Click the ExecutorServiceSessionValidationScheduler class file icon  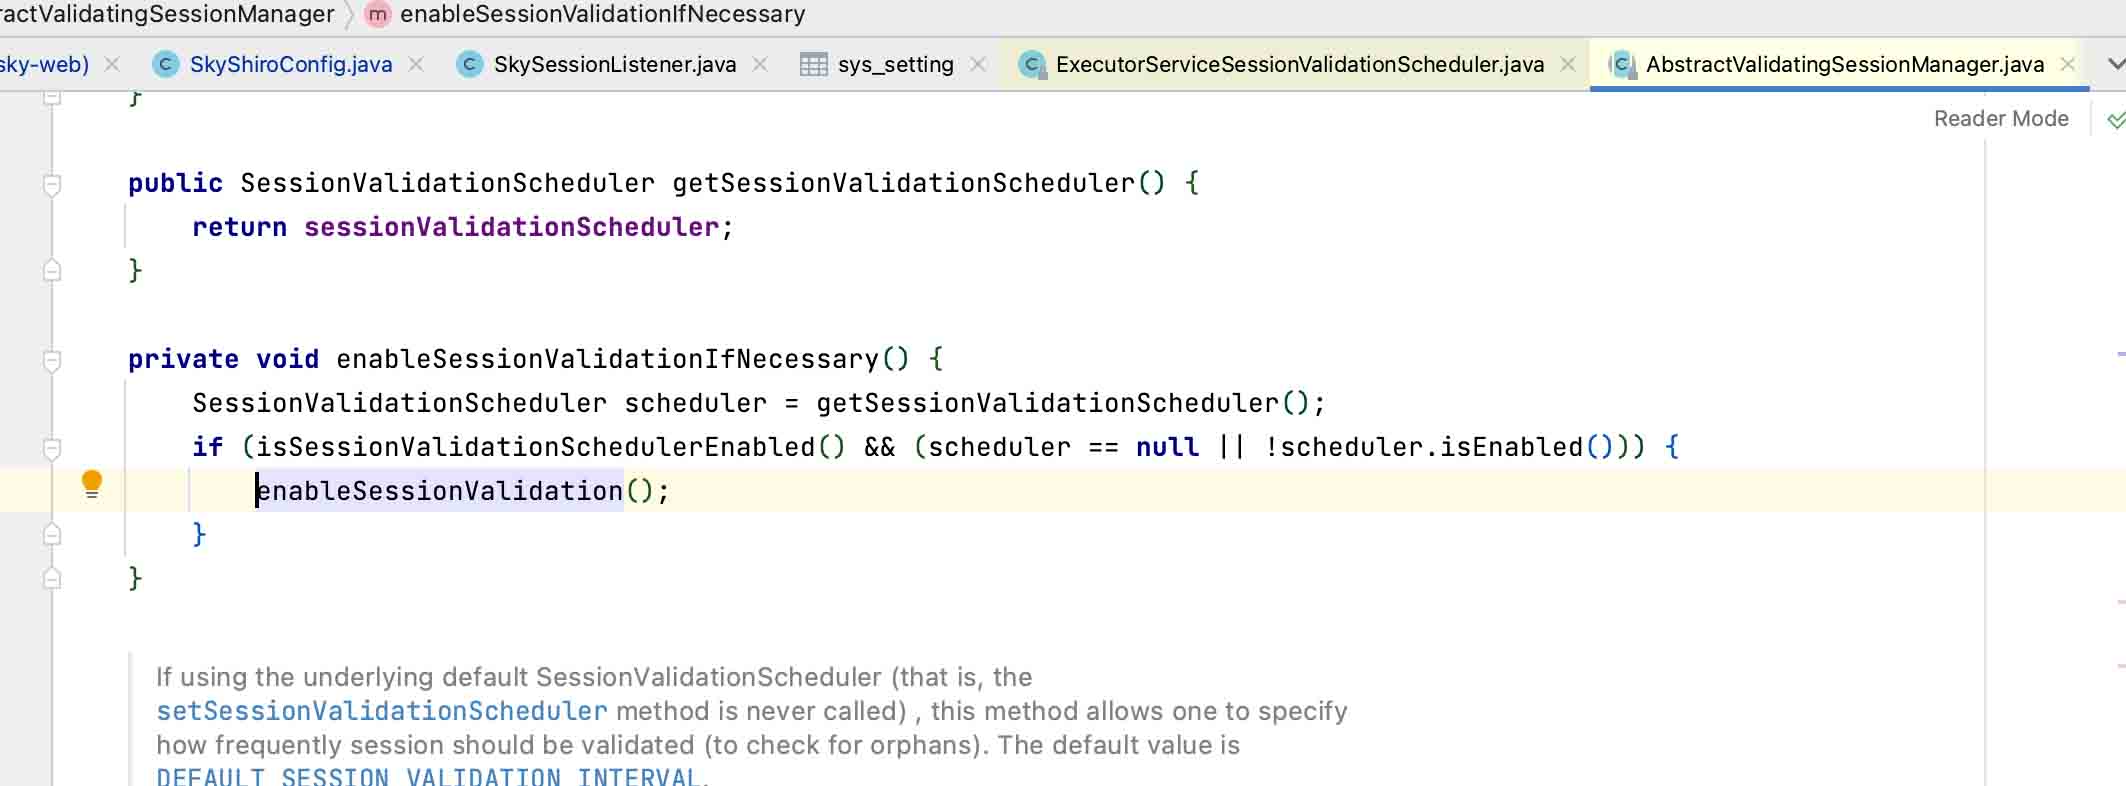[1032, 65]
